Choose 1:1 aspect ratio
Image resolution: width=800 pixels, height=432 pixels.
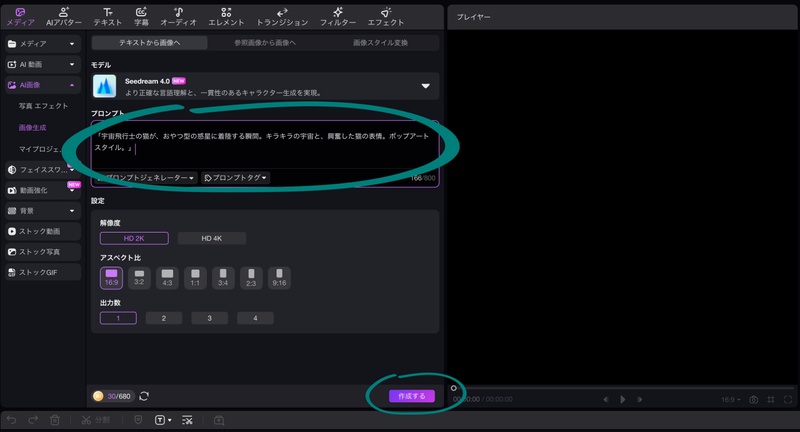click(x=195, y=278)
